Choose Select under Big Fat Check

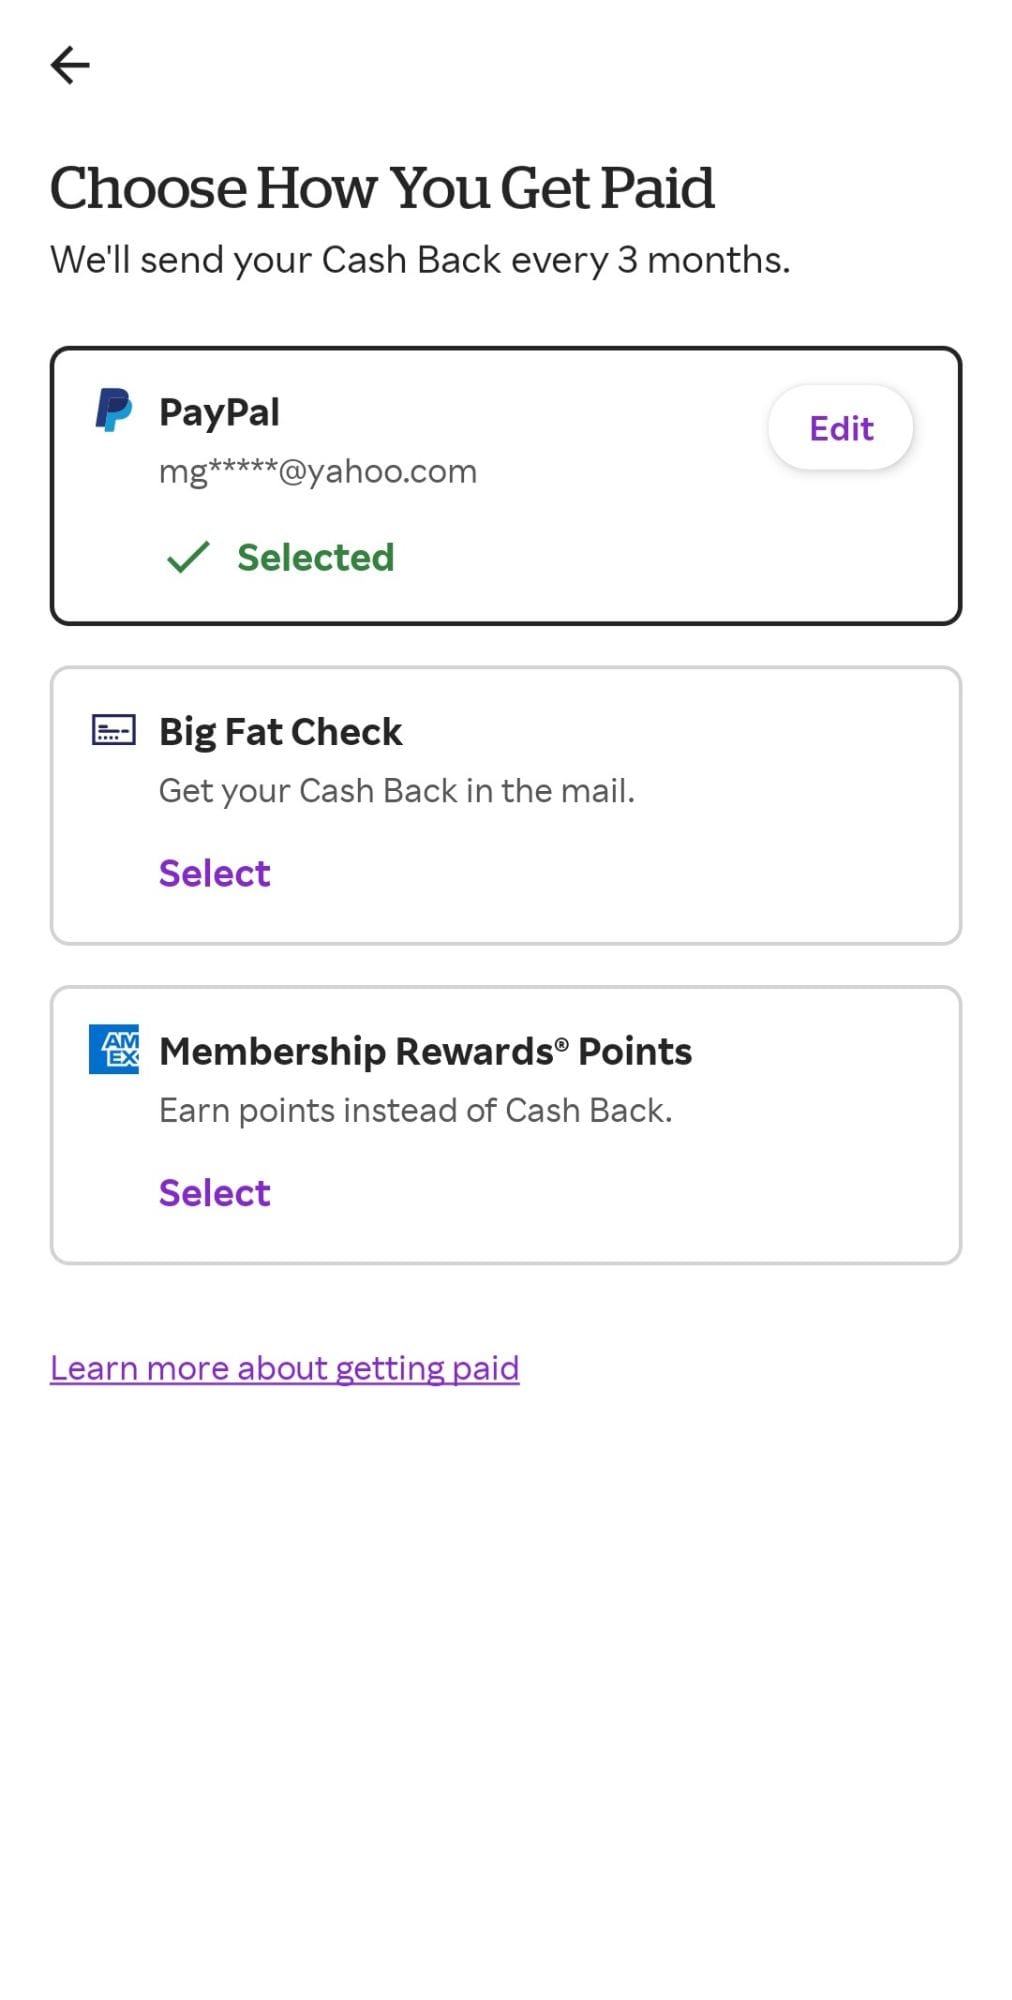[x=214, y=873]
